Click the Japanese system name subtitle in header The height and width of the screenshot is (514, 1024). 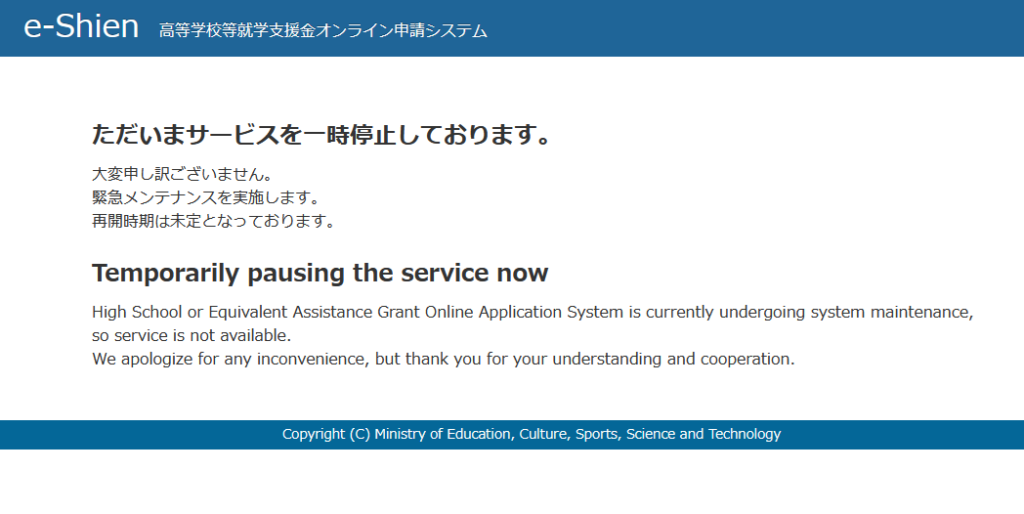(x=323, y=31)
